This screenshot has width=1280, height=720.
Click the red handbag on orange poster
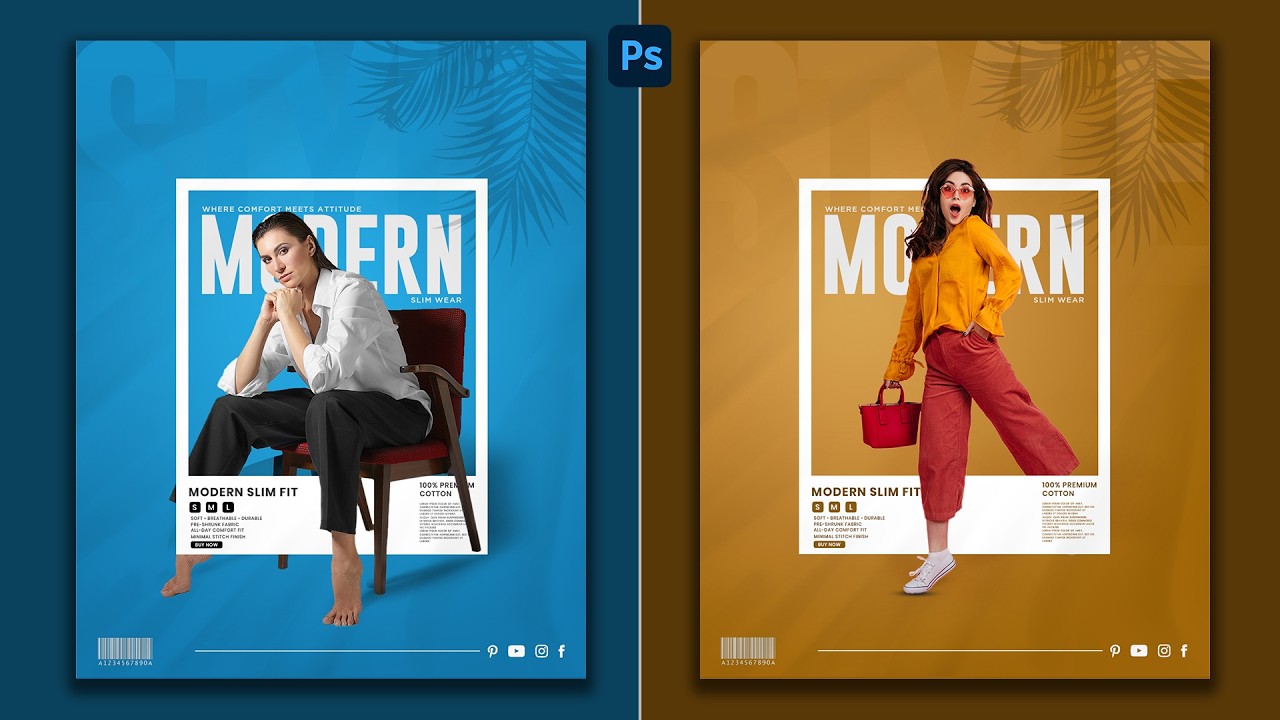[x=890, y=414]
